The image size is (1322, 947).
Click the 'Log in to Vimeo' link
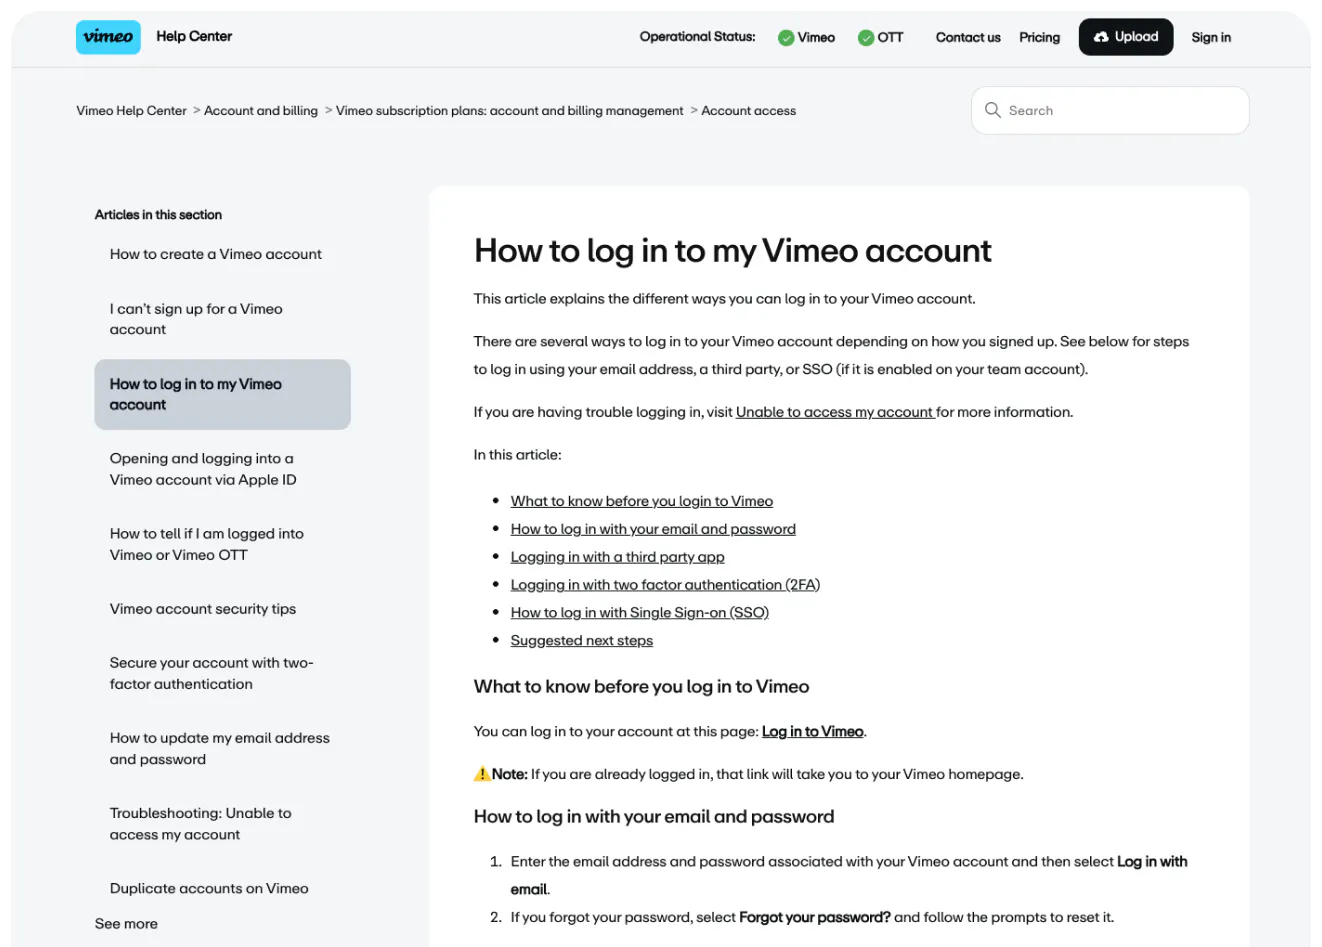[x=812, y=732]
